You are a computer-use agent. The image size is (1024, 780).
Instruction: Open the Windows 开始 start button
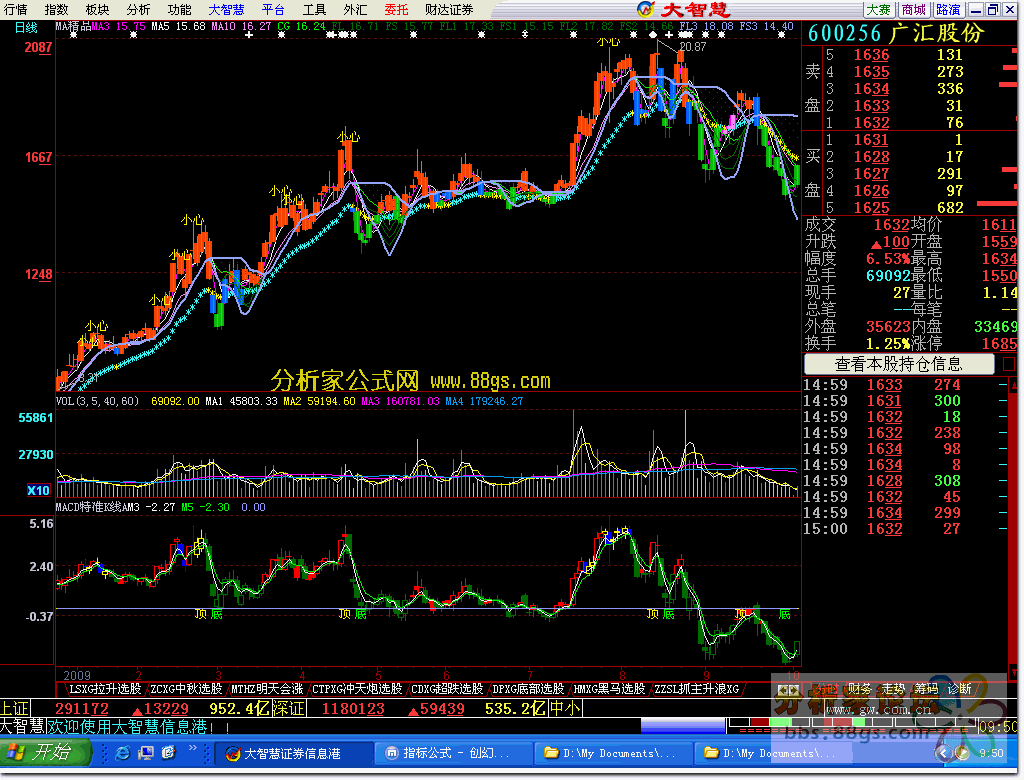pos(44,753)
